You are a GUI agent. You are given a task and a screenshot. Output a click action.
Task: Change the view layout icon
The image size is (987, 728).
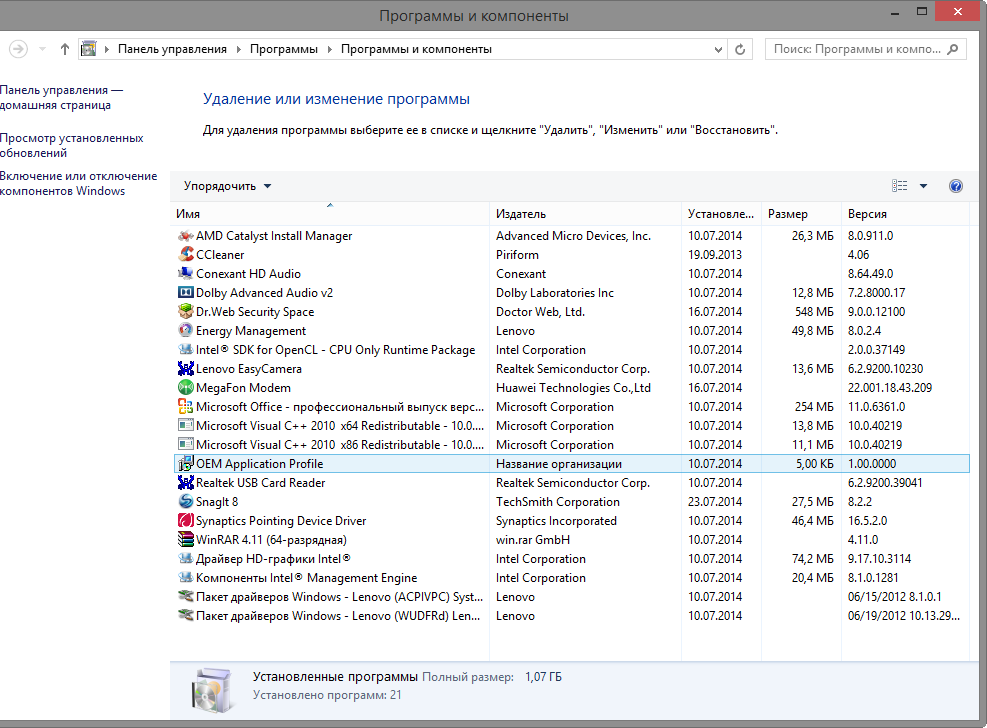point(900,186)
